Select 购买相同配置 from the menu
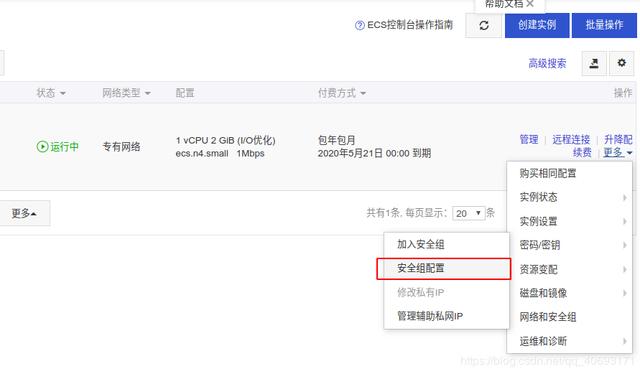The height and width of the screenshot is (374, 640). point(569,174)
